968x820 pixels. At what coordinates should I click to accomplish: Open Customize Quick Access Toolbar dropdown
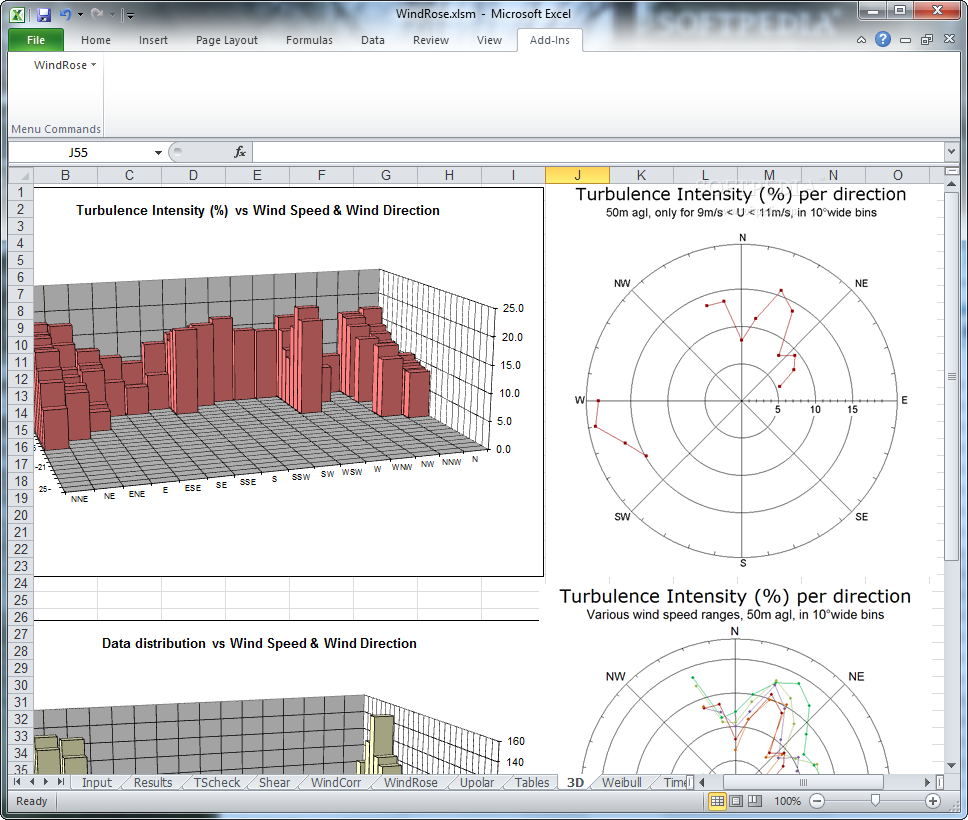pyautogui.click(x=130, y=15)
